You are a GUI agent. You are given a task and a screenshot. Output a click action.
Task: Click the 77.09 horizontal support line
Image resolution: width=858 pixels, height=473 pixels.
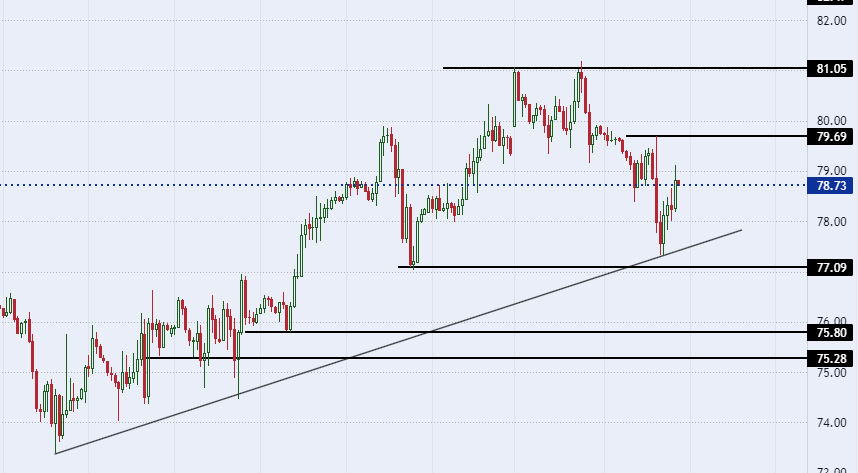[x=602, y=267]
